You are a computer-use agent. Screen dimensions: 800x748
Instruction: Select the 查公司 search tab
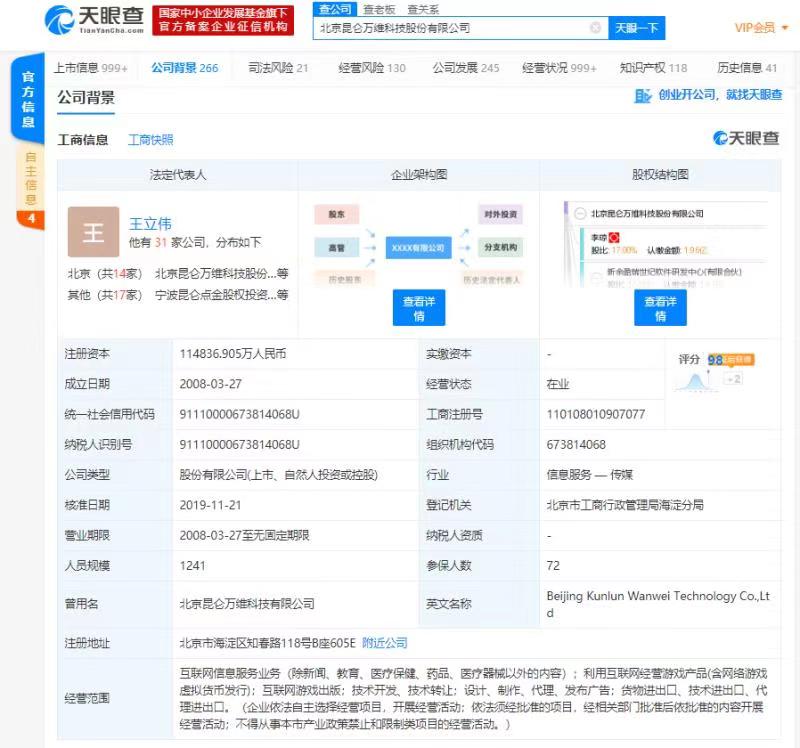335,9
